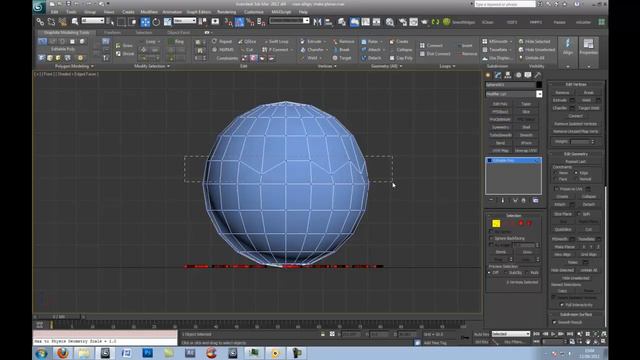Choose the Bind to Space Warp icon
The width and height of the screenshot is (640, 360).
click(x=62, y=22)
